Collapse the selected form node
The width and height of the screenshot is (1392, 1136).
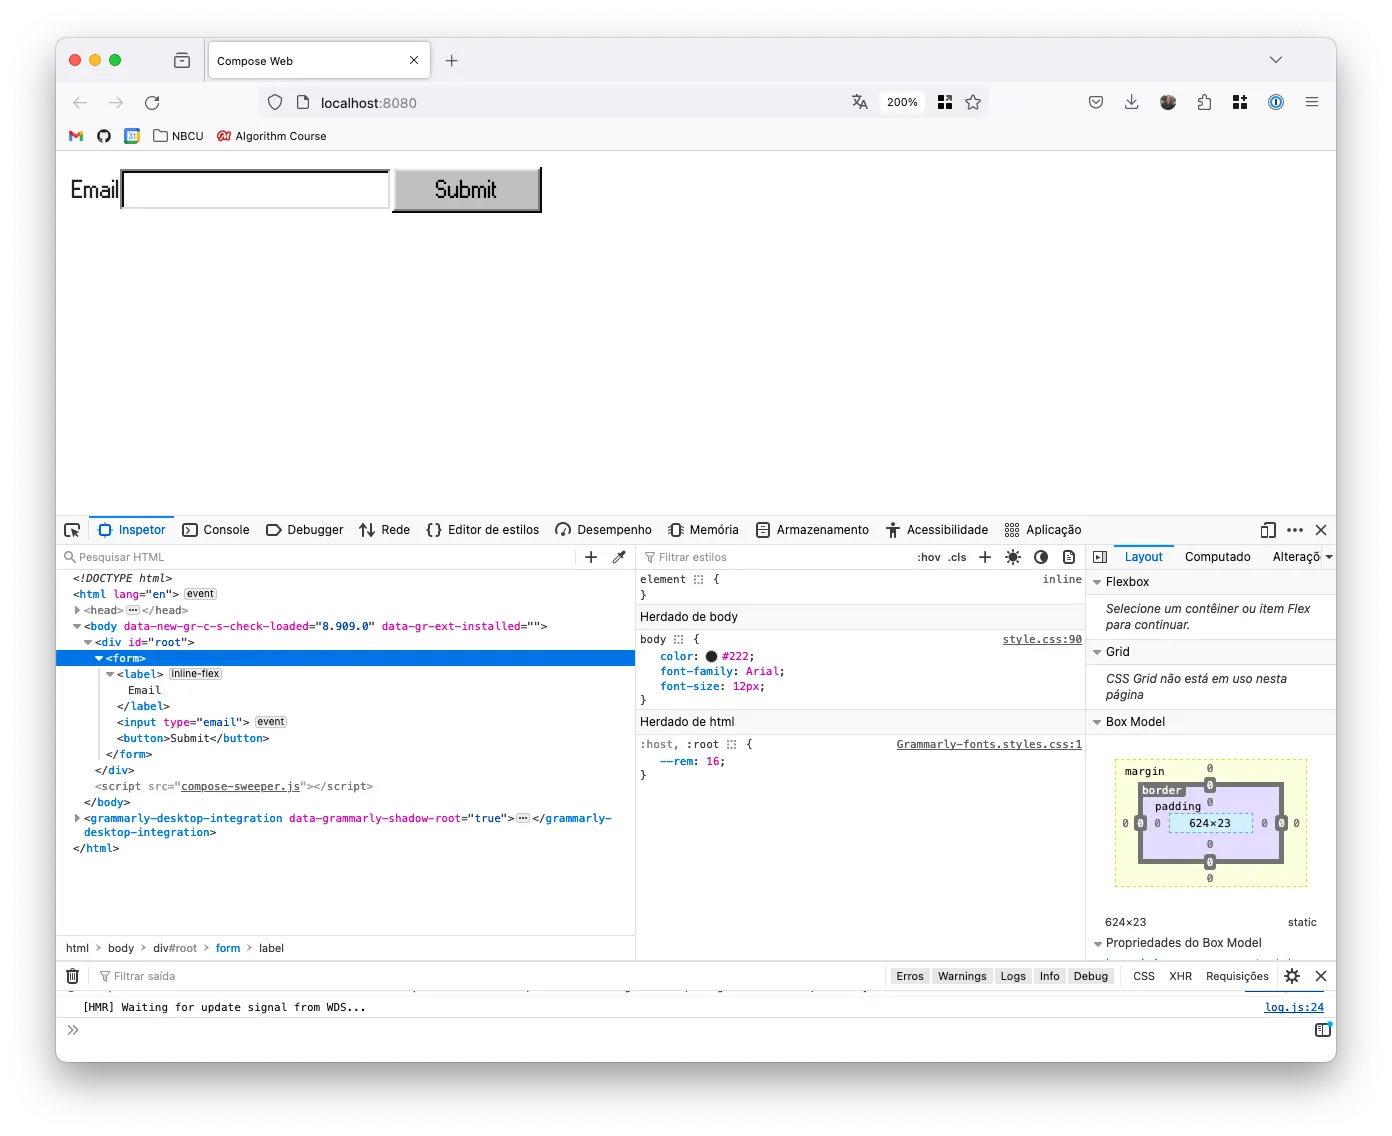99,658
